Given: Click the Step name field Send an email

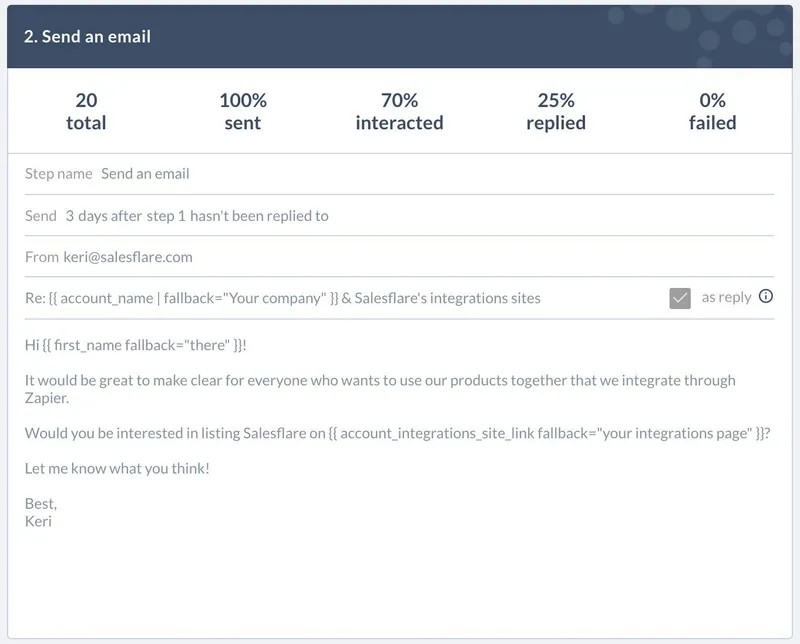Looking at the screenshot, I should (145, 174).
